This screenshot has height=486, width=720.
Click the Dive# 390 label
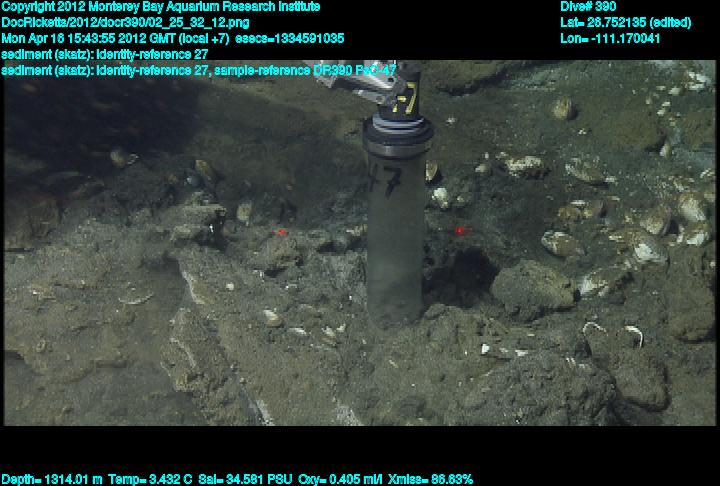coord(588,7)
